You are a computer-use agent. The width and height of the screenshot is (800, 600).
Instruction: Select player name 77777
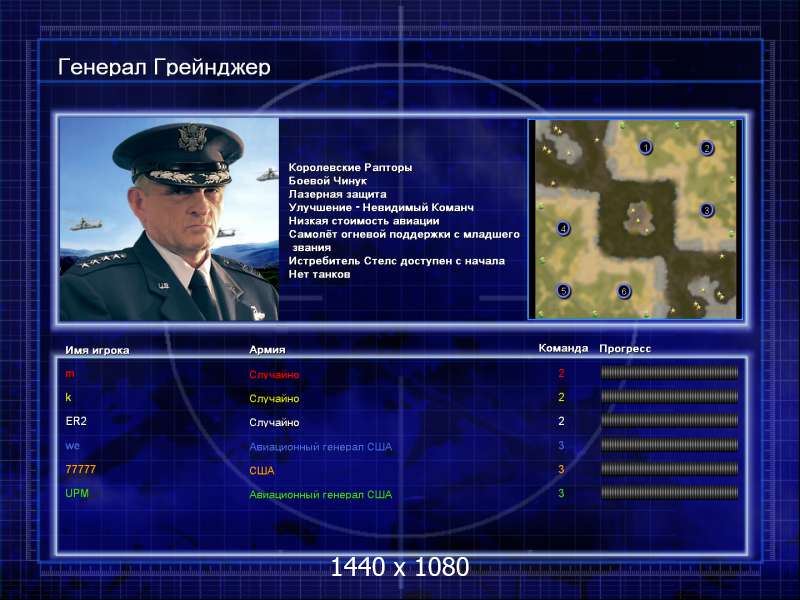(81, 469)
